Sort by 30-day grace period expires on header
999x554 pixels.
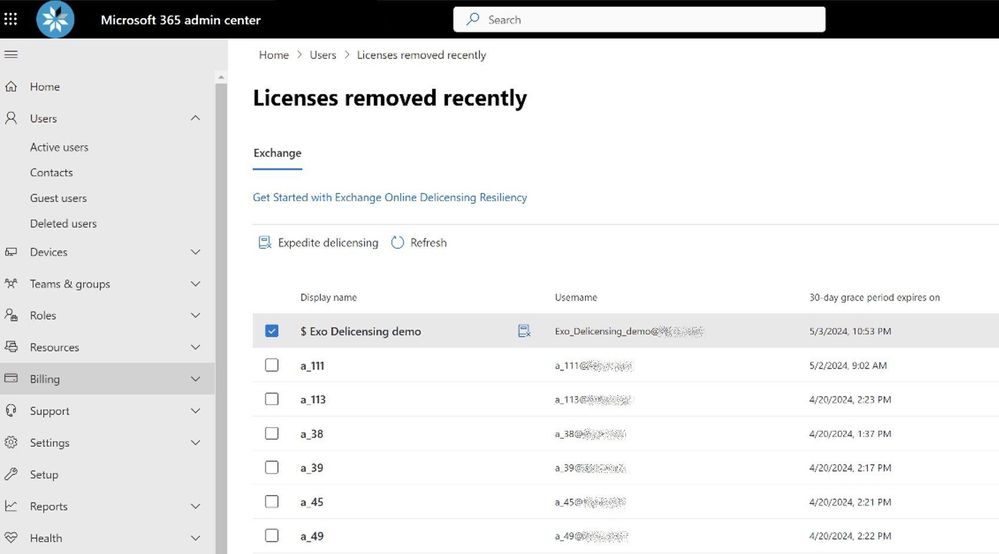point(874,297)
